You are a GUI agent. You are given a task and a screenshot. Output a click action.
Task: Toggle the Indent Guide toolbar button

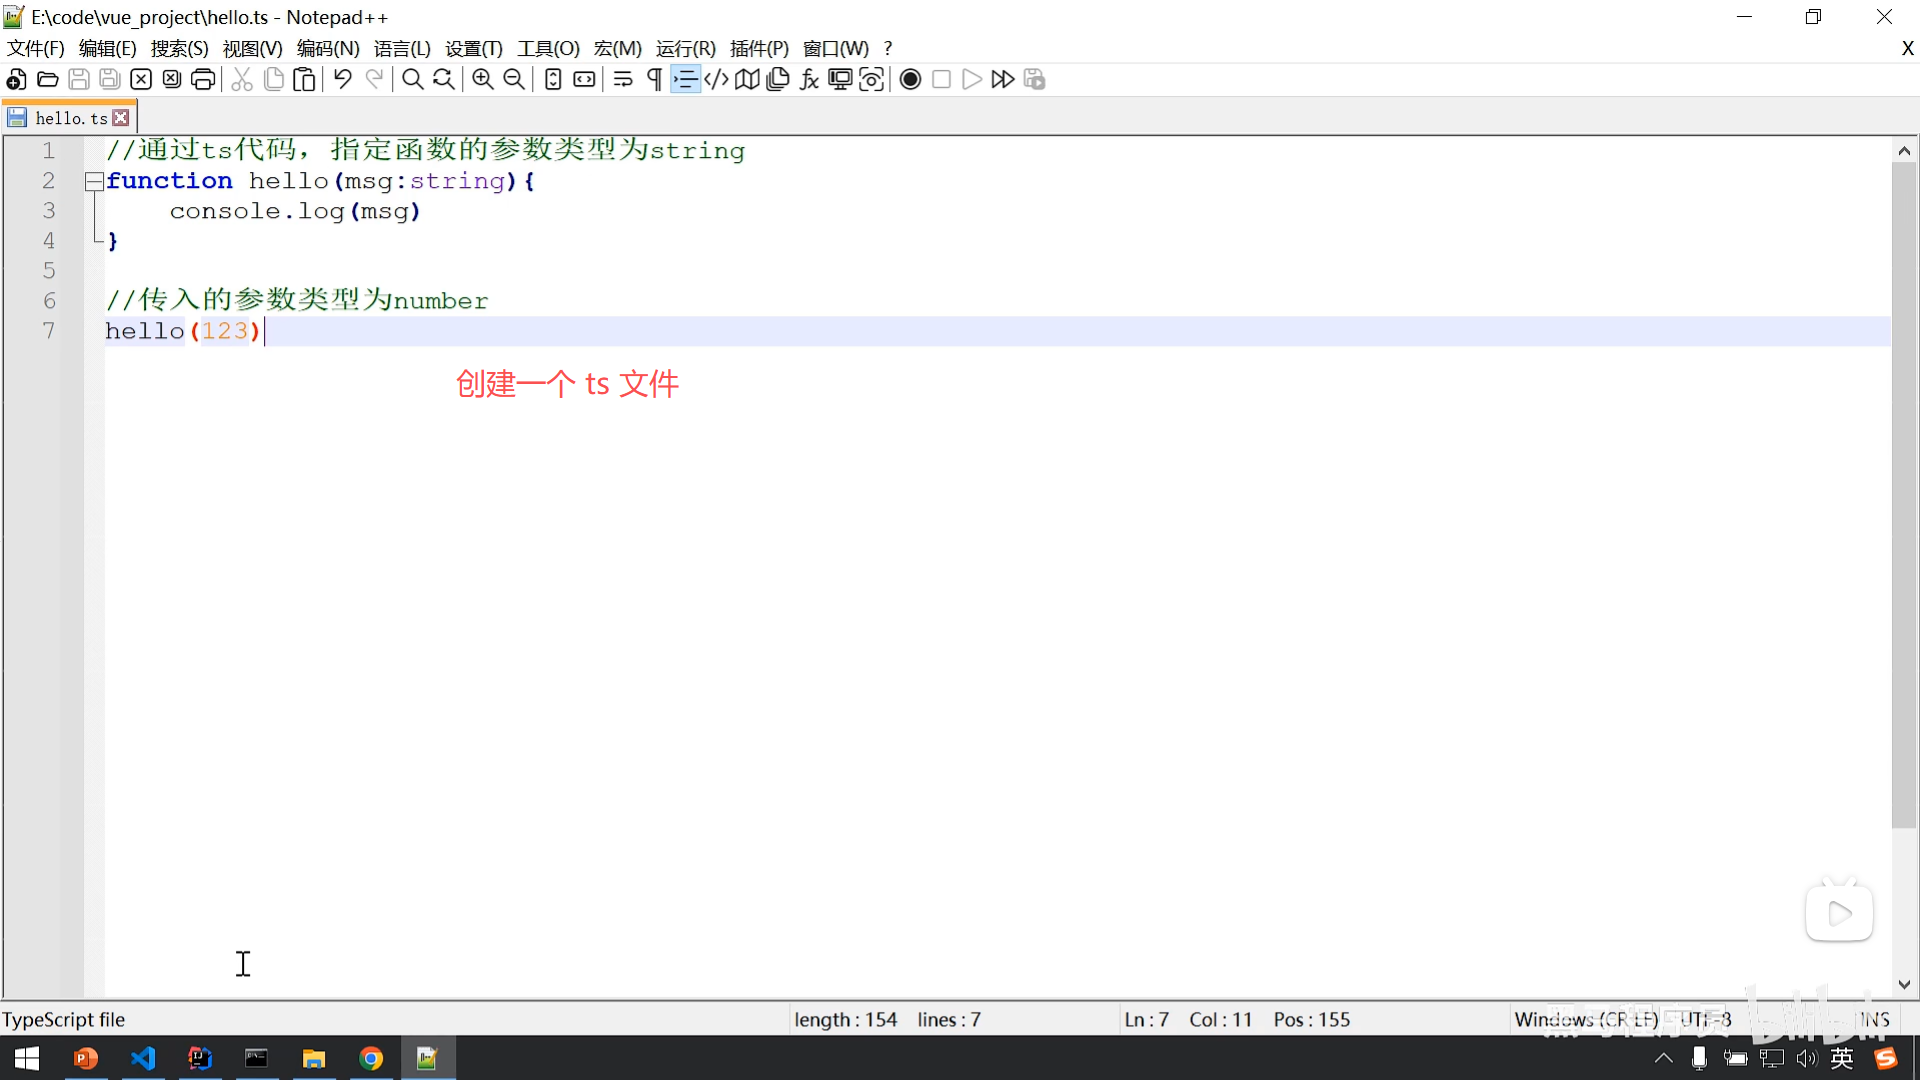tap(685, 80)
